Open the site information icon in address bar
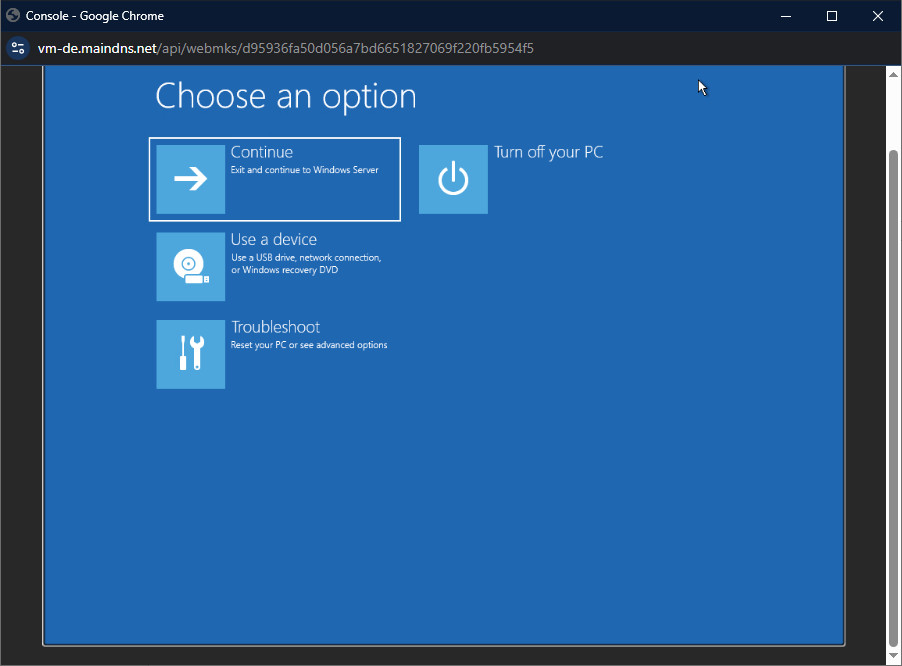 pos(17,48)
